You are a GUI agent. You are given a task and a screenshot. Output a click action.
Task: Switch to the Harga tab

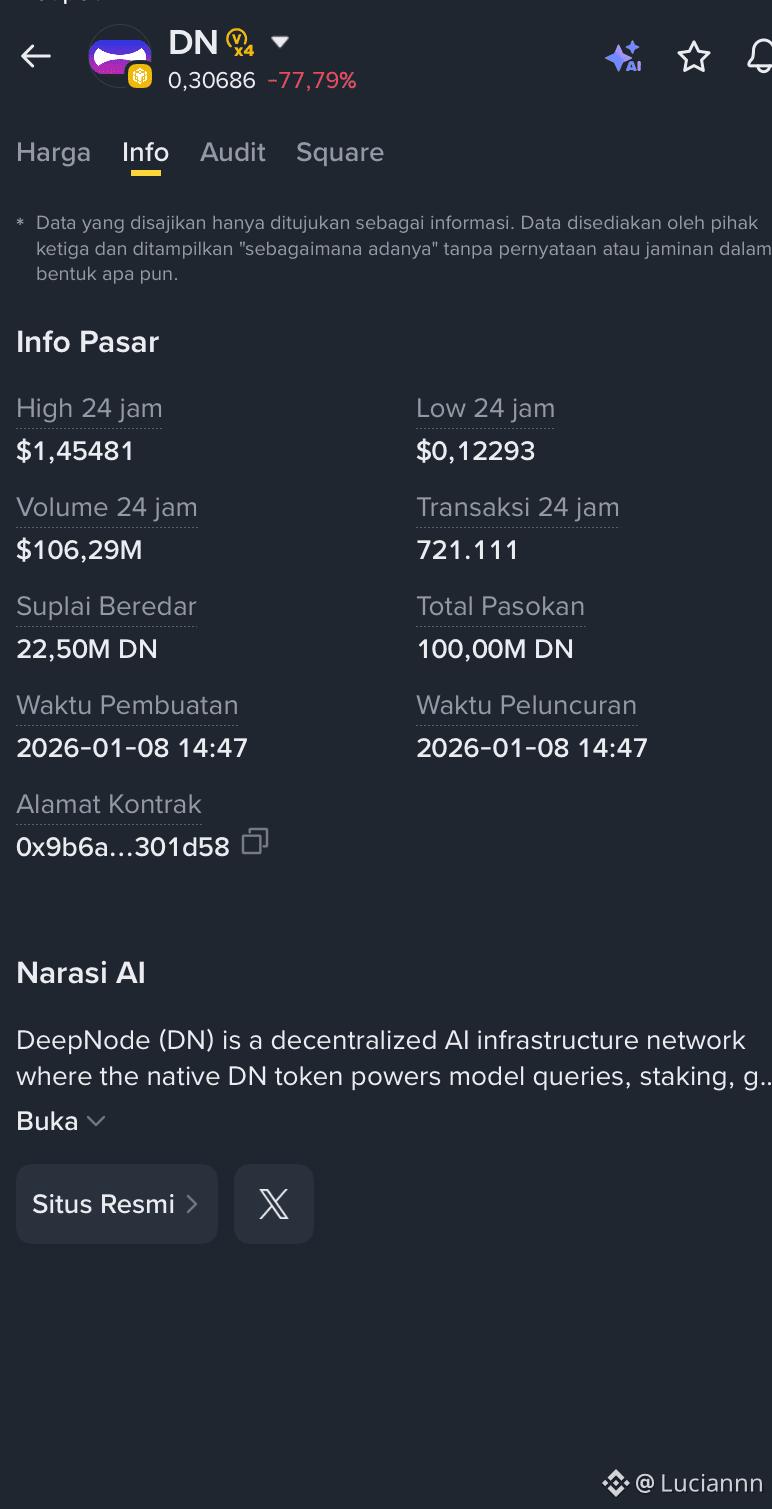coord(54,152)
